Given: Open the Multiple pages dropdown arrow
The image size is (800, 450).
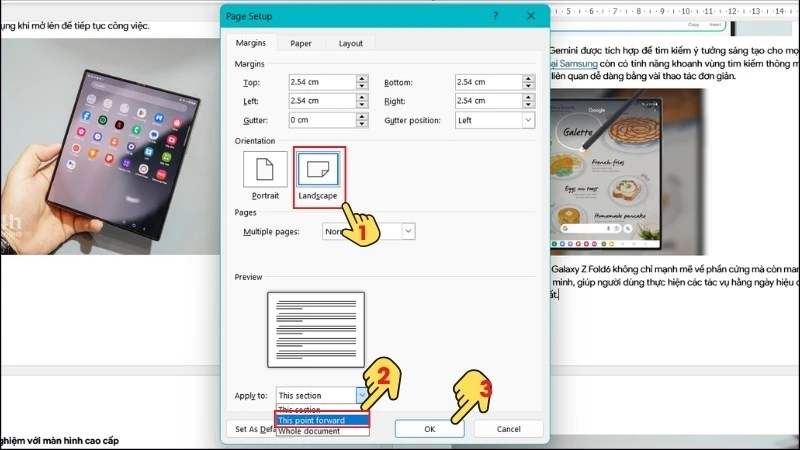Looking at the screenshot, I should (408, 231).
